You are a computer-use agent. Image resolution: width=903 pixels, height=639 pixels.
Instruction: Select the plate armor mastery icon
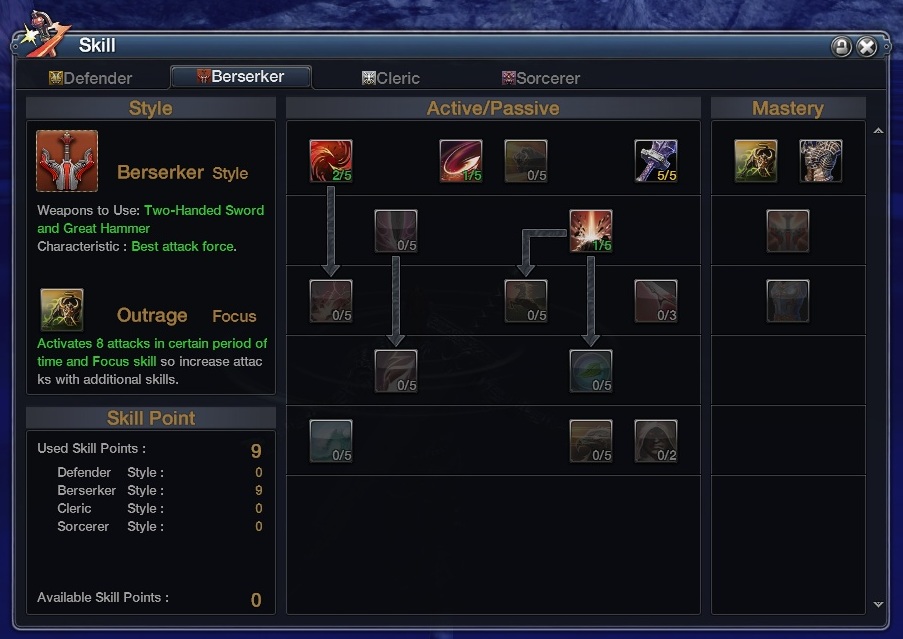pos(821,161)
